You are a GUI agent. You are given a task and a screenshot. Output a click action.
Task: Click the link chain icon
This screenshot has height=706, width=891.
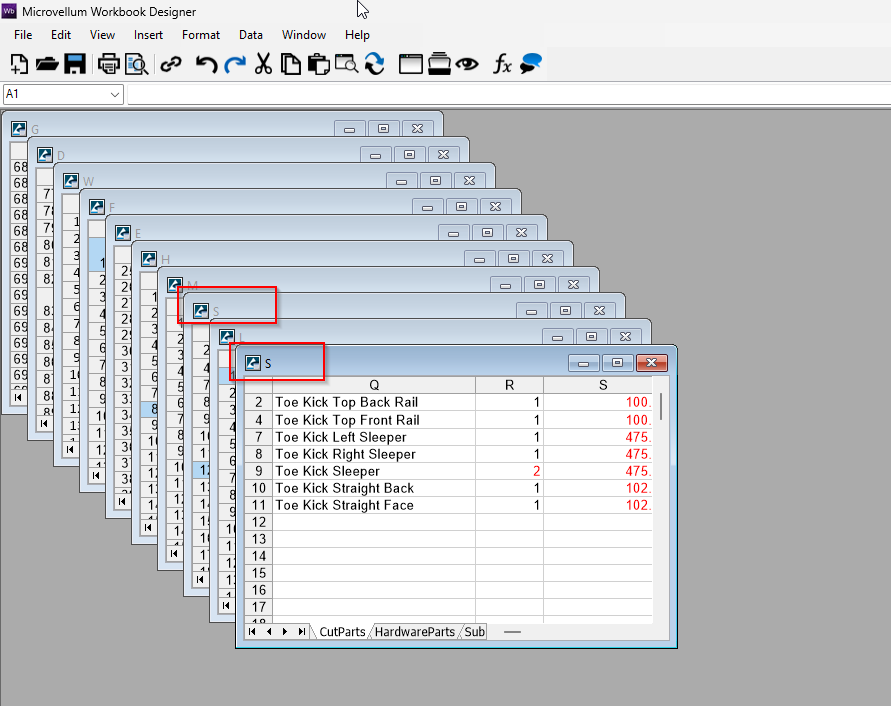[171, 64]
